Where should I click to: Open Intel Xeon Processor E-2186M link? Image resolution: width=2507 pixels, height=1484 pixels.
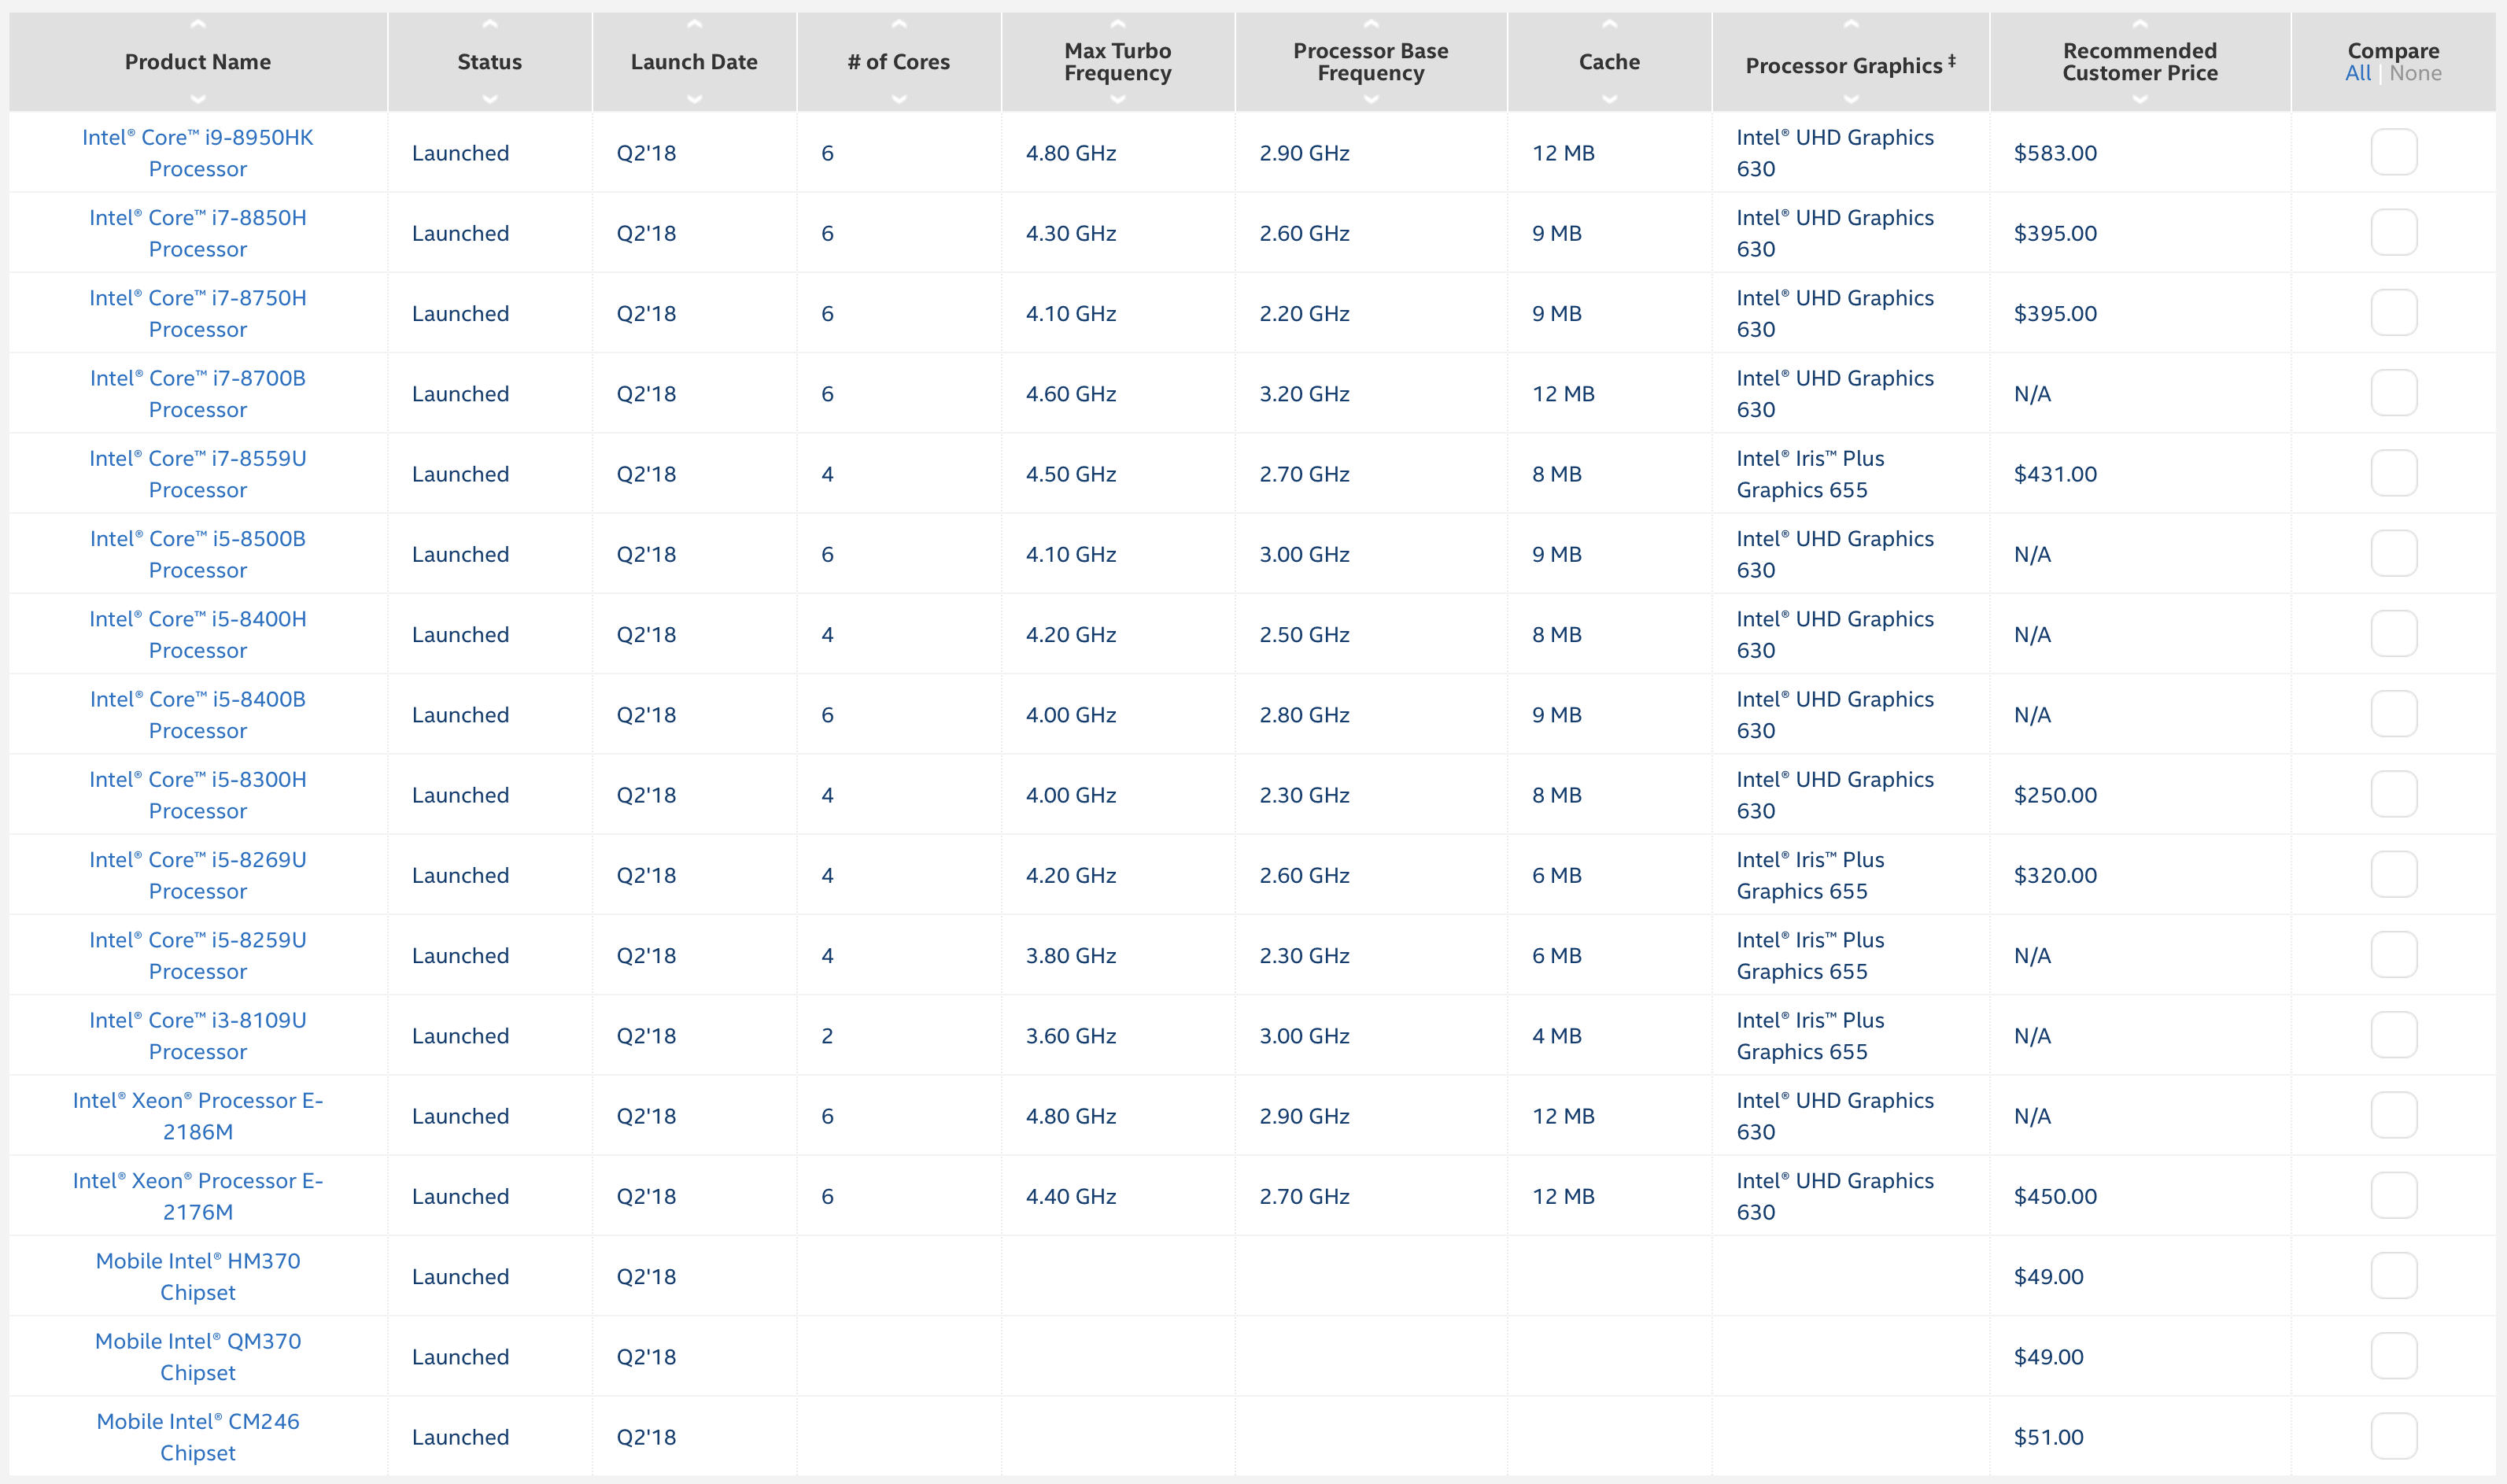[x=198, y=1116]
